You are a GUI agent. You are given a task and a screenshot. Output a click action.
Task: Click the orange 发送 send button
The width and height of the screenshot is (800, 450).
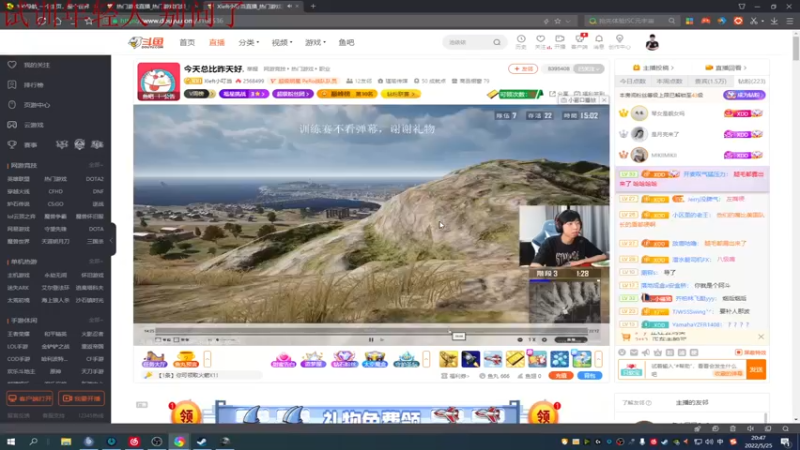point(756,369)
